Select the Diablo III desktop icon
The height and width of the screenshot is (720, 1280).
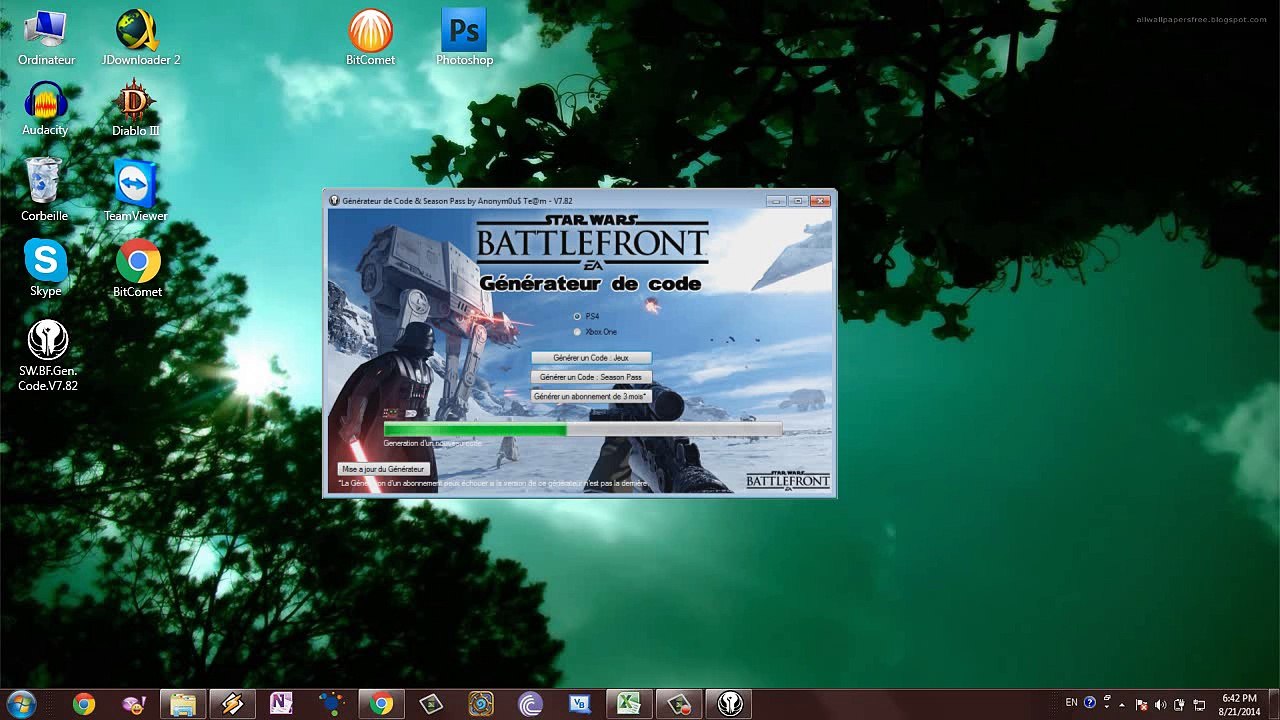(136, 109)
